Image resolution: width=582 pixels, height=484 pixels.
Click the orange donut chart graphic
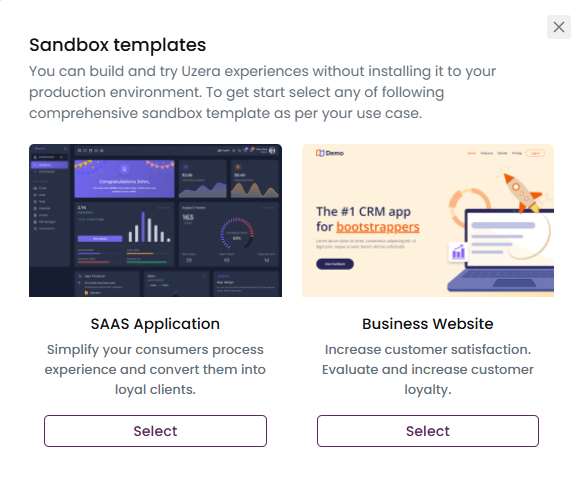(x=469, y=208)
